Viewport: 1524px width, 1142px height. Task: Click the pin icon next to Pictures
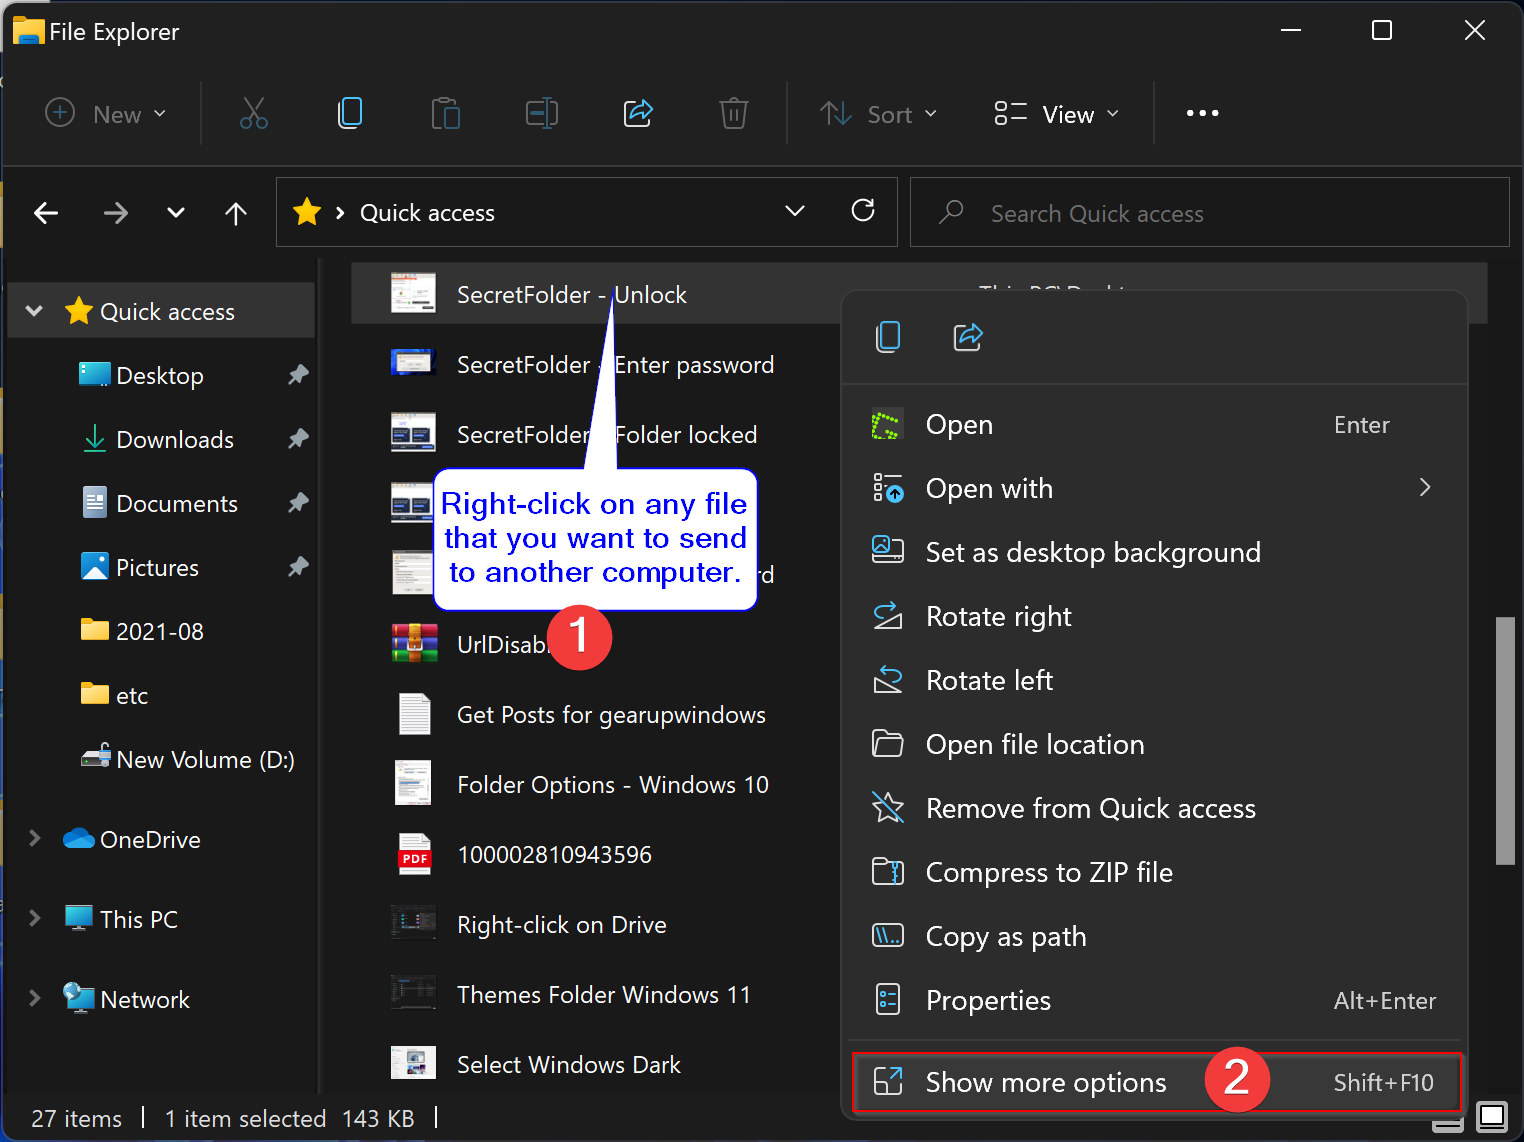pos(298,567)
